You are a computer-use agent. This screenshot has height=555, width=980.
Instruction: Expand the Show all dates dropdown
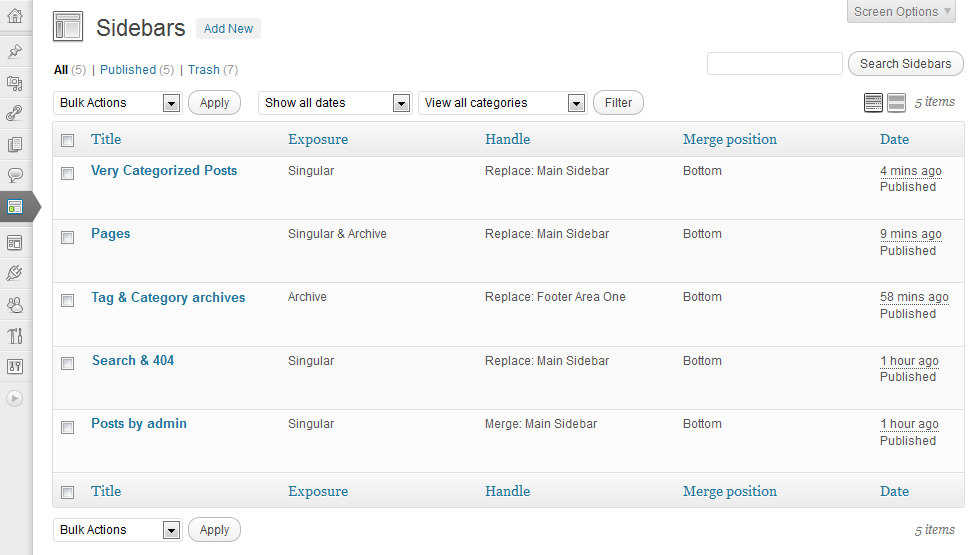pyautogui.click(x=335, y=102)
